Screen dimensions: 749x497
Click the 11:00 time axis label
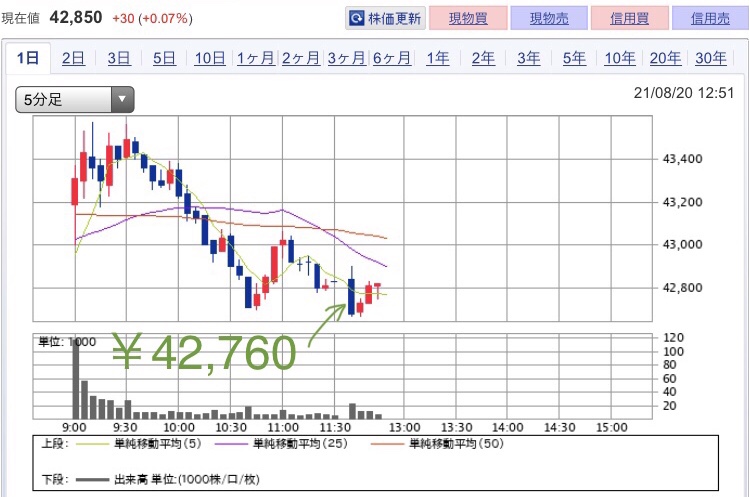click(283, 427)
